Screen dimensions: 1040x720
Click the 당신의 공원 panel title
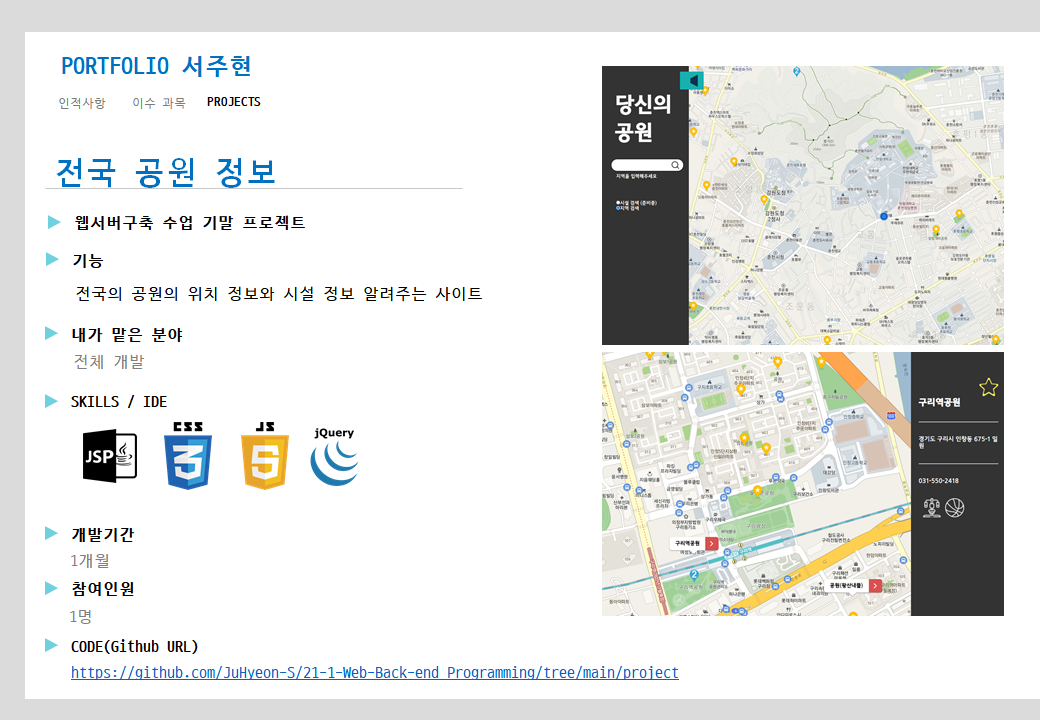(643, 118)
